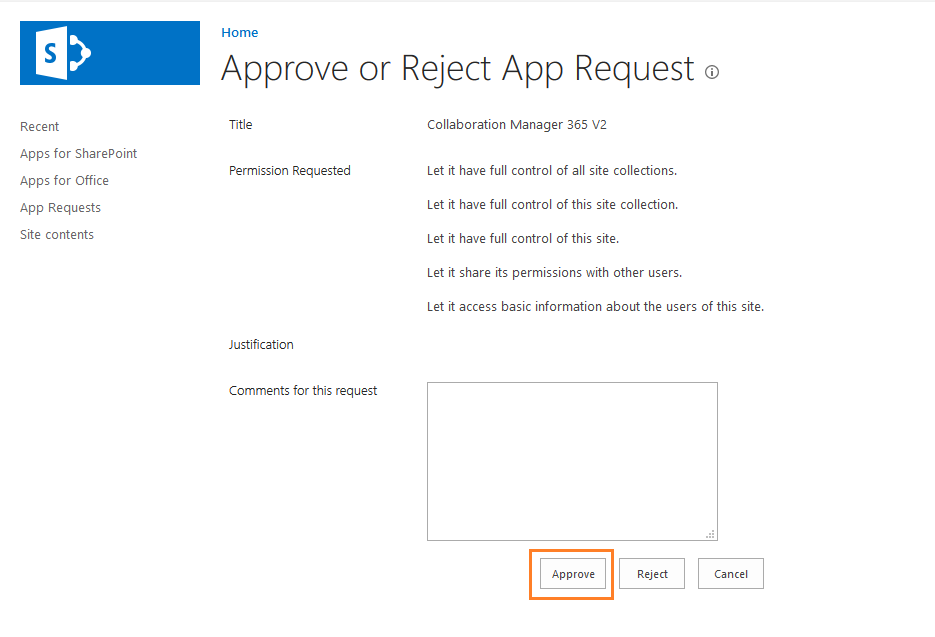The width and height of the screenshot is (935, 637).
Task: Click 'Let it have full control of this site collection.'
Action: click(552, 205)
